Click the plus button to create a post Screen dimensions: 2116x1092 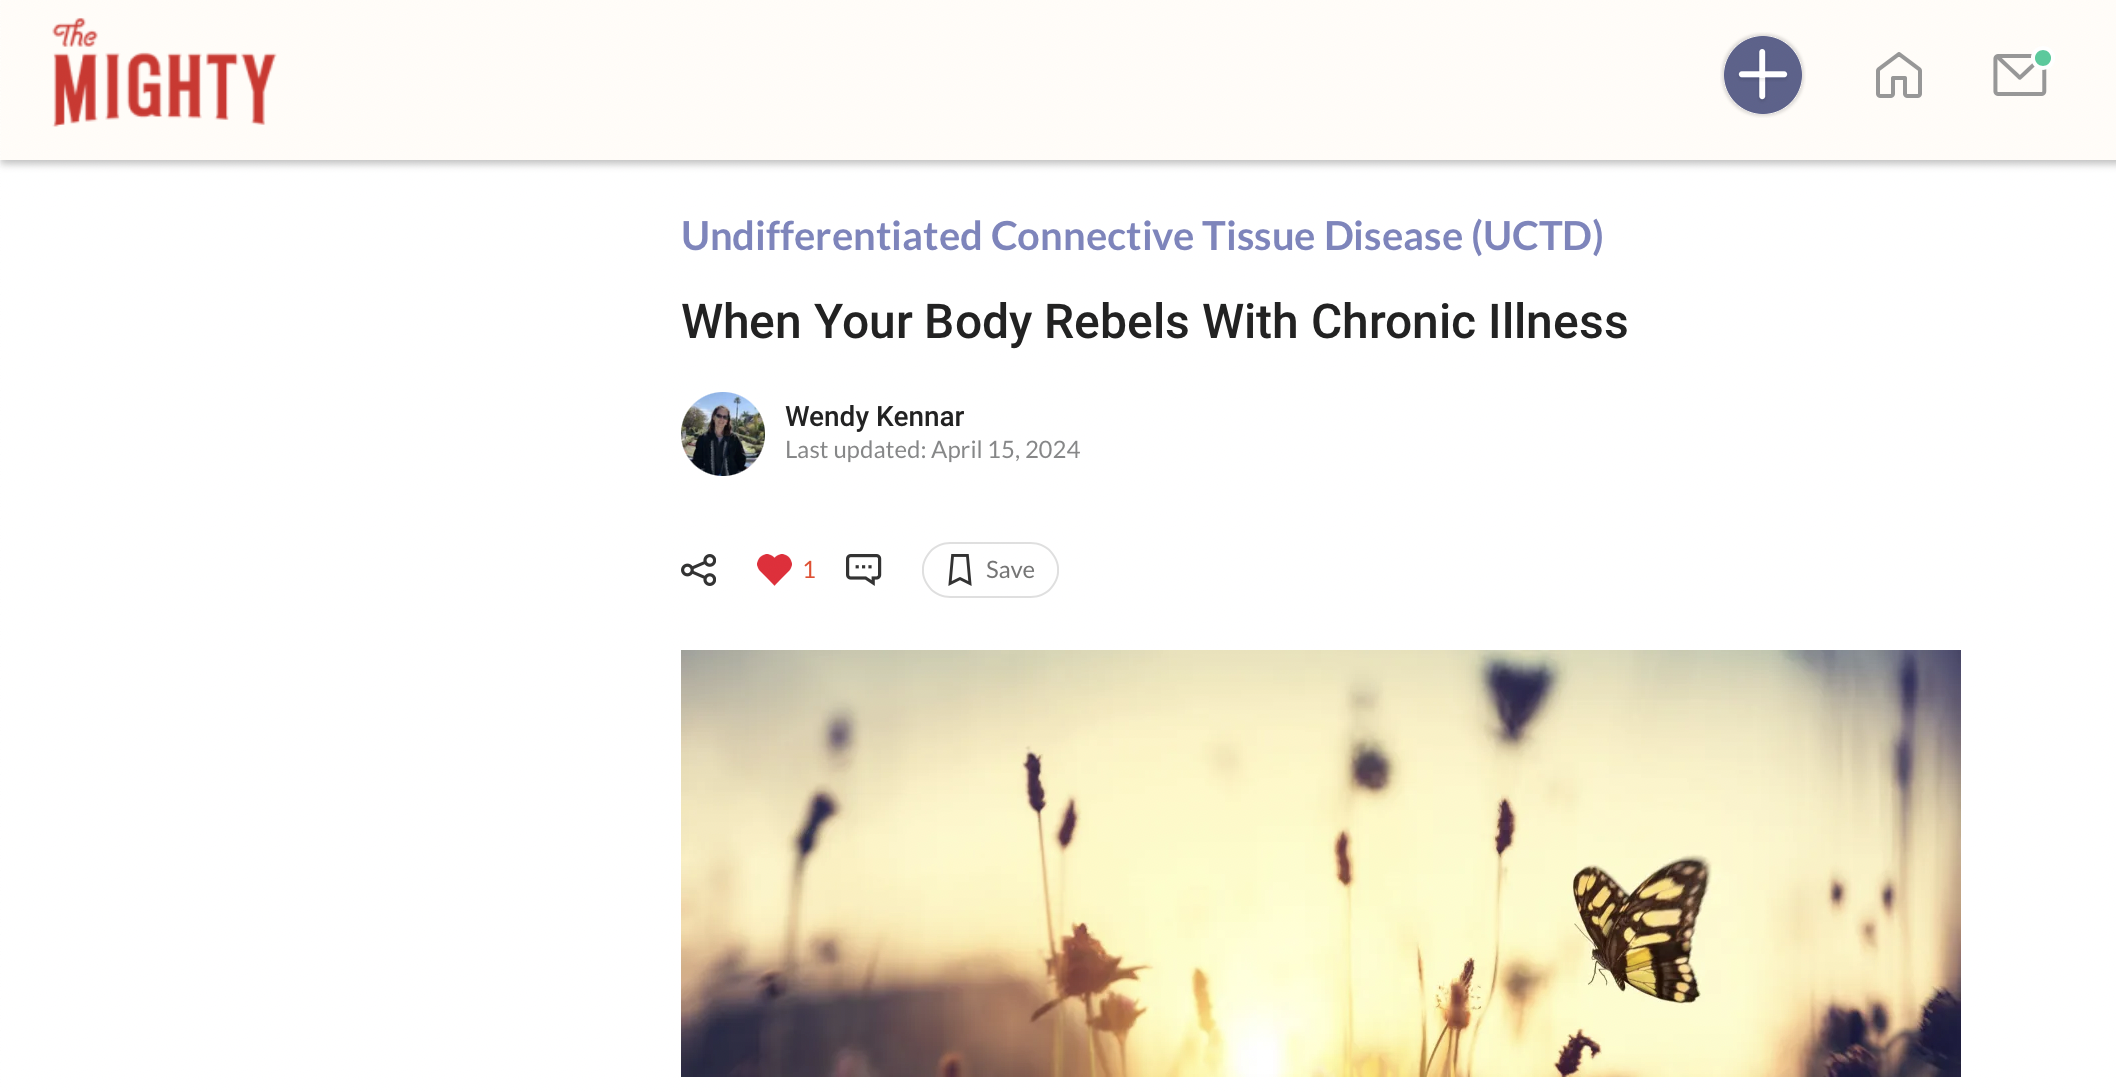(1762, 75)
